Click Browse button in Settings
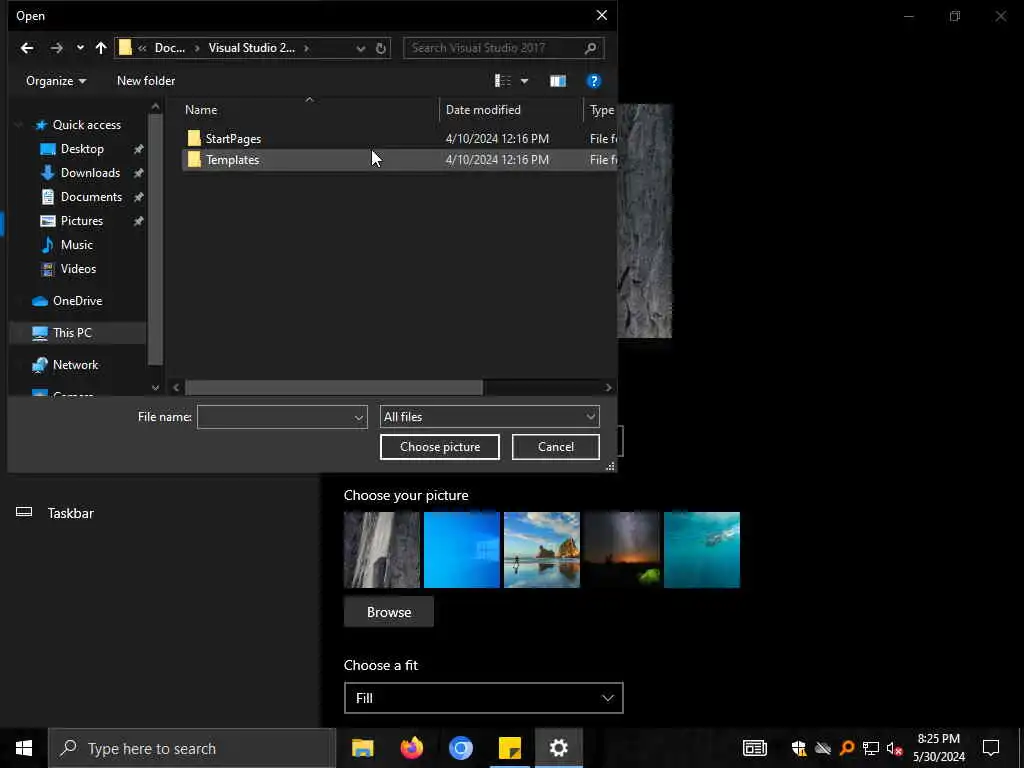The height and width of the screenshot is (768, 1024). click(389, 612)
